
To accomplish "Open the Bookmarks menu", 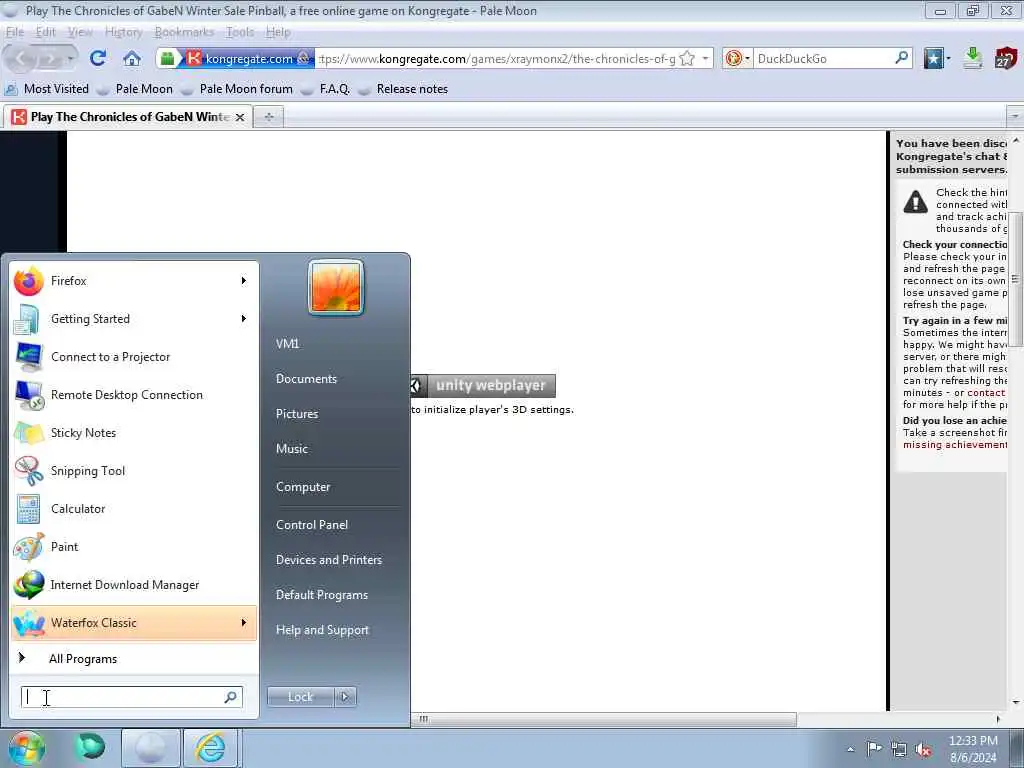I will point(184,32).
